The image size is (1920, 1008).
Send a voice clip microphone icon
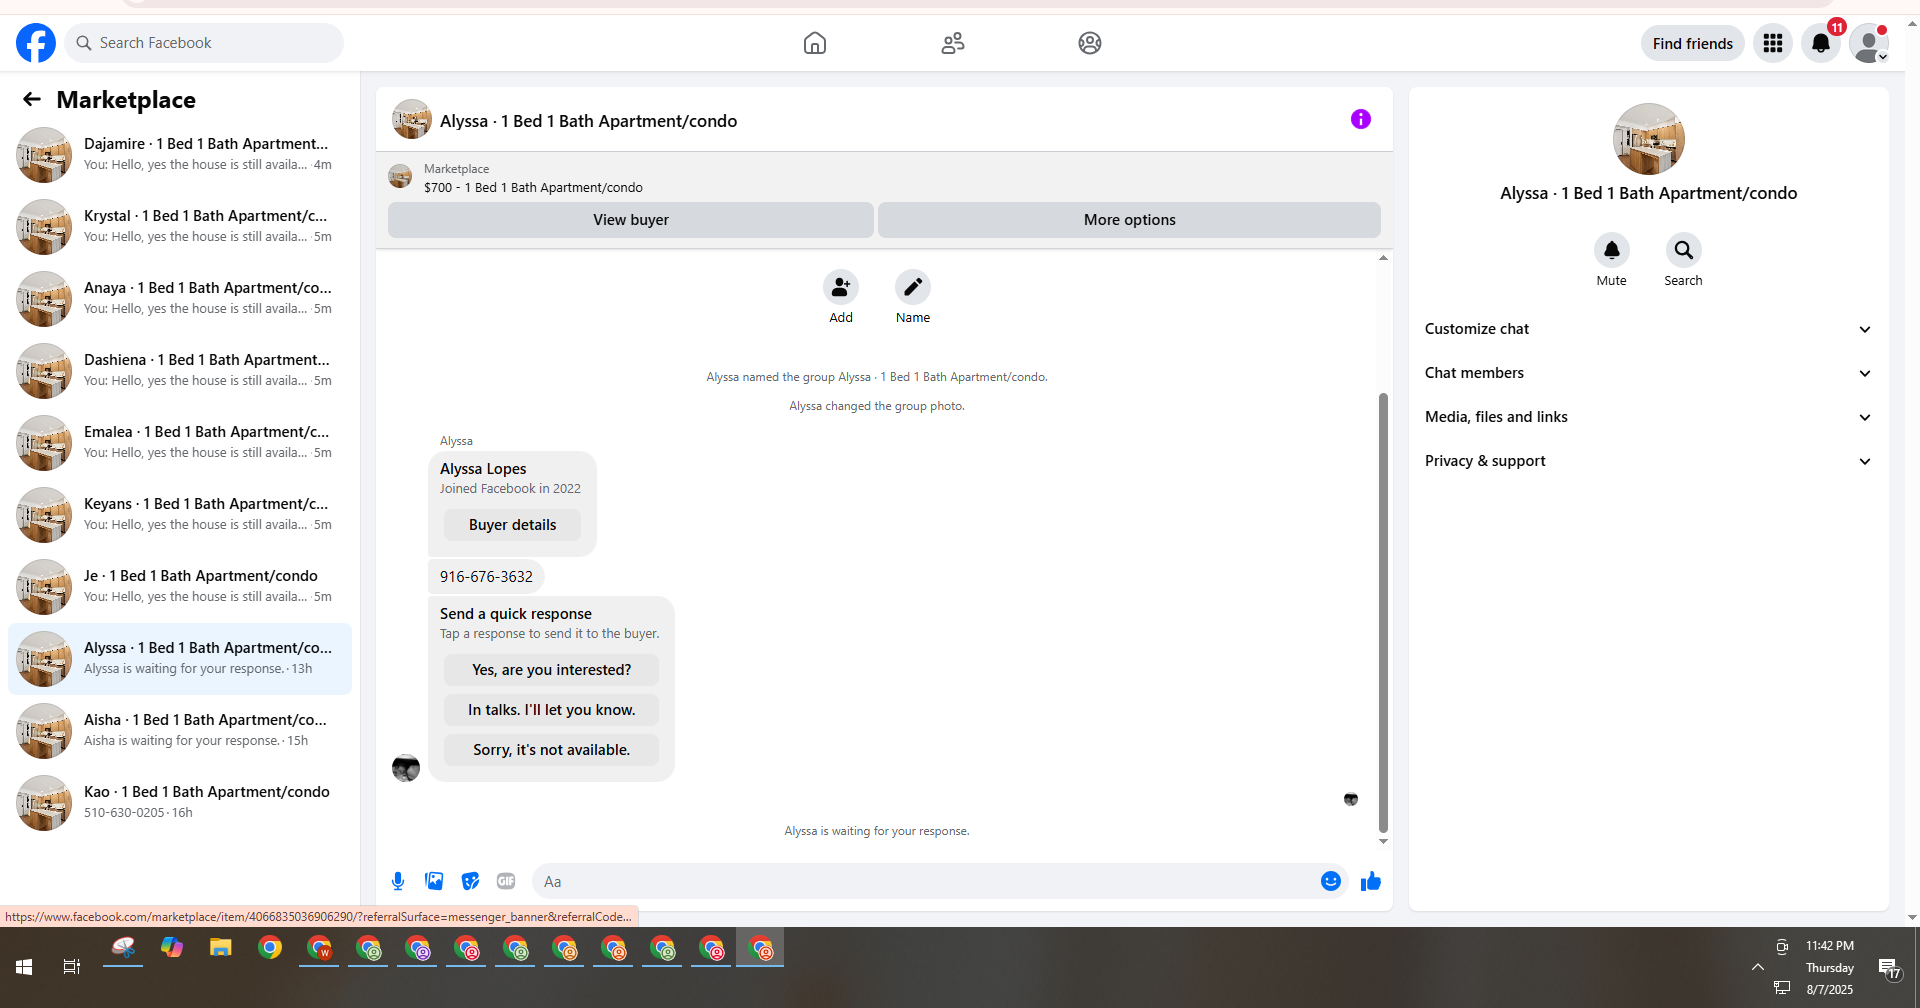tap(398, 881)
